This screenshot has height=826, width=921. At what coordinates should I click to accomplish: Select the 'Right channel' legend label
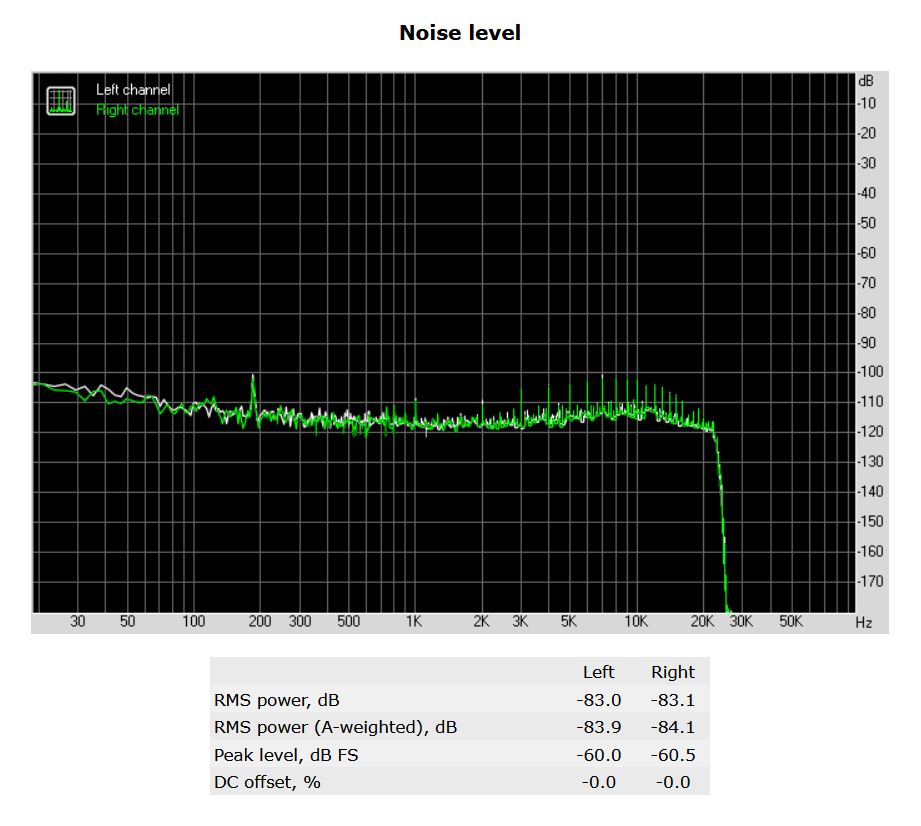137,110
